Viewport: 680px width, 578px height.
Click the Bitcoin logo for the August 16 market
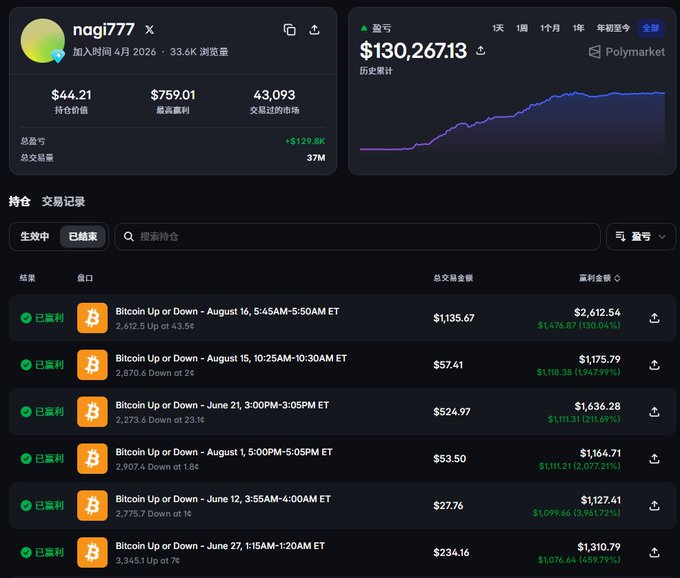pos(92,318)
